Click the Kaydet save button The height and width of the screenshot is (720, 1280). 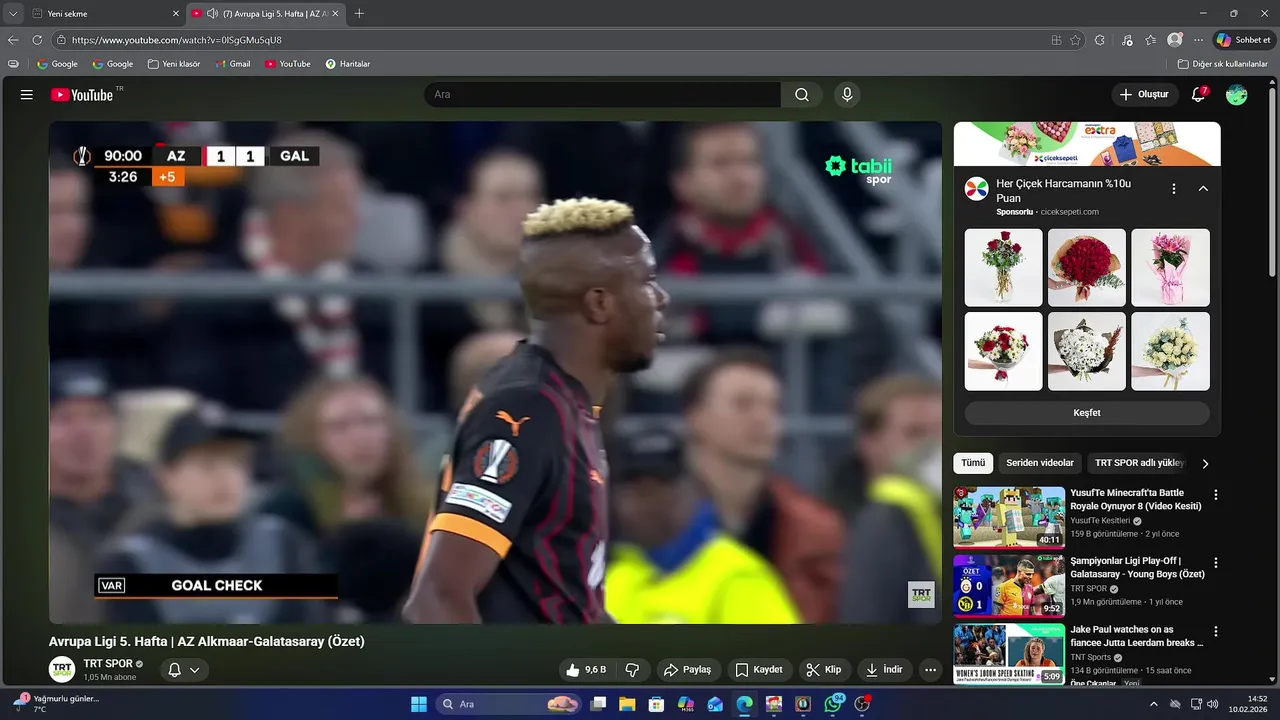tap(760, 670)
